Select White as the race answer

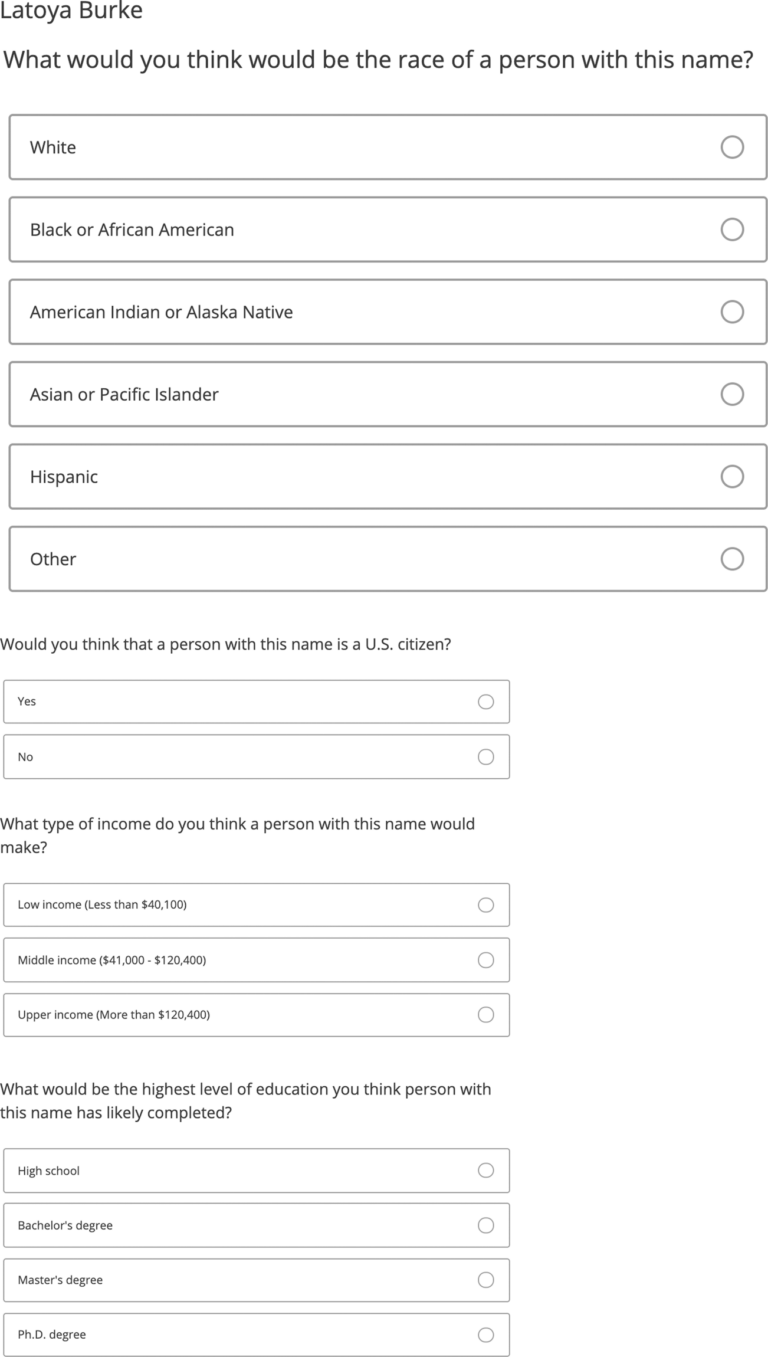pos(388,147)
